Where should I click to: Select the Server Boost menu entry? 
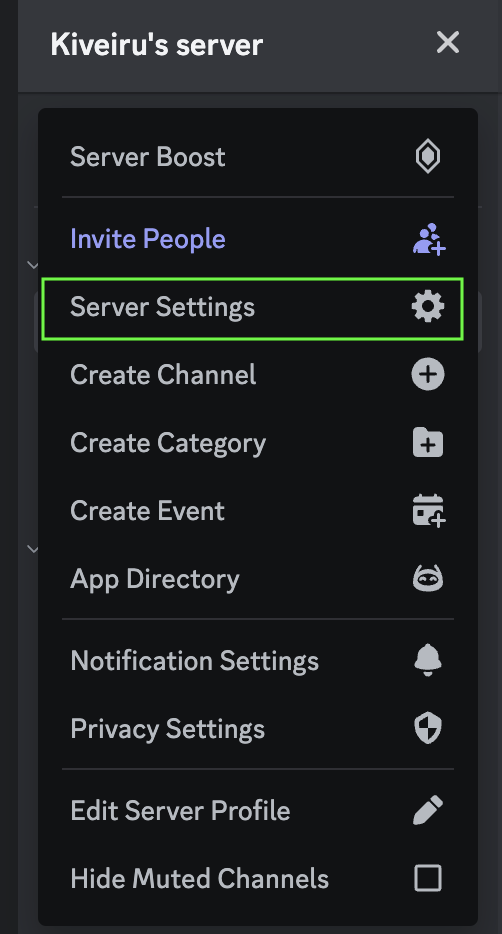click(x=257, y=157)
